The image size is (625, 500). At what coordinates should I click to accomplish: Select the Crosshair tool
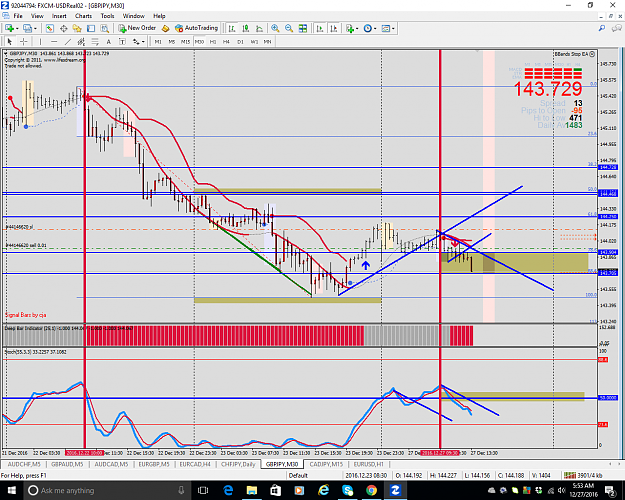point(24,41)
